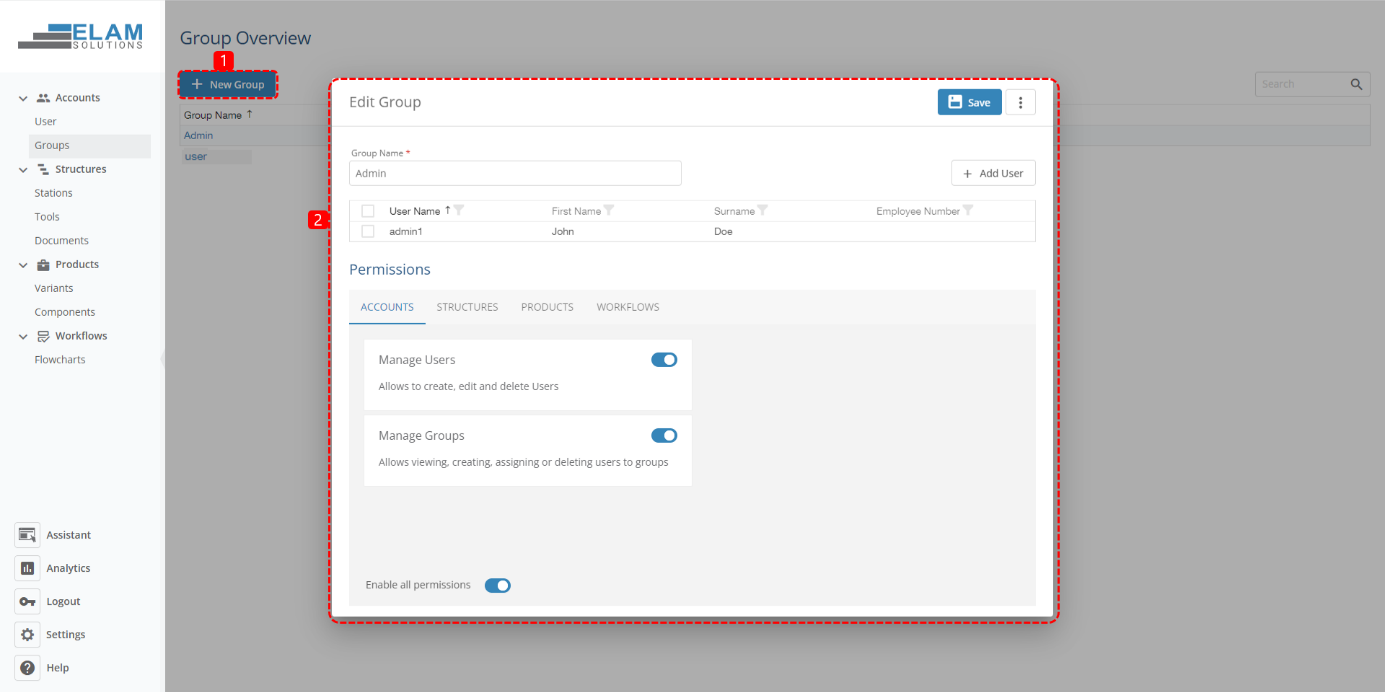Viewport: 1385px width, 692px height.
Task: Click inside the Group Name input field
Action: coord(514,172)
